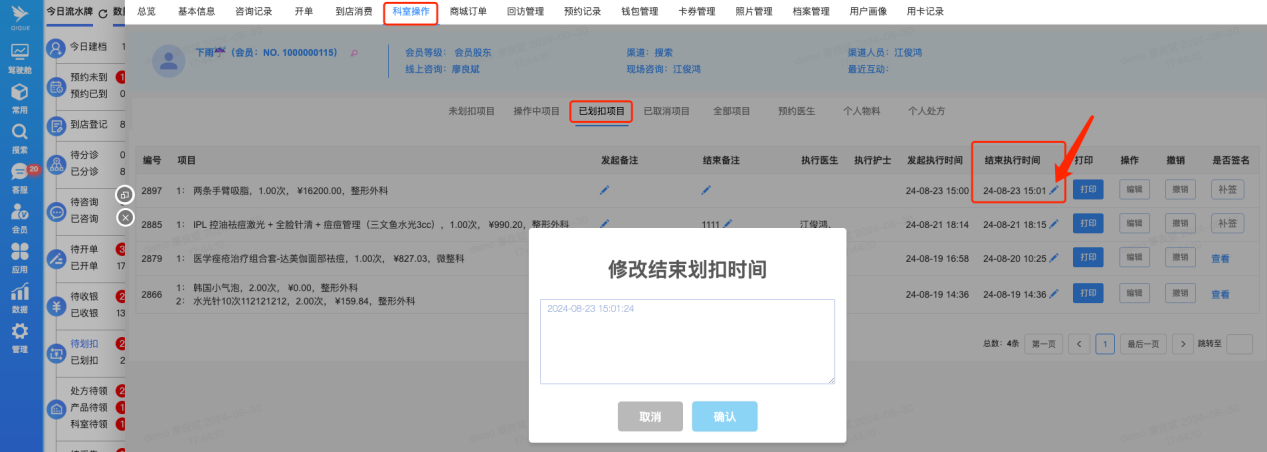Click the time textarea in the dialog
Screen dimensions: 1267x452
[x=687, y=341]
